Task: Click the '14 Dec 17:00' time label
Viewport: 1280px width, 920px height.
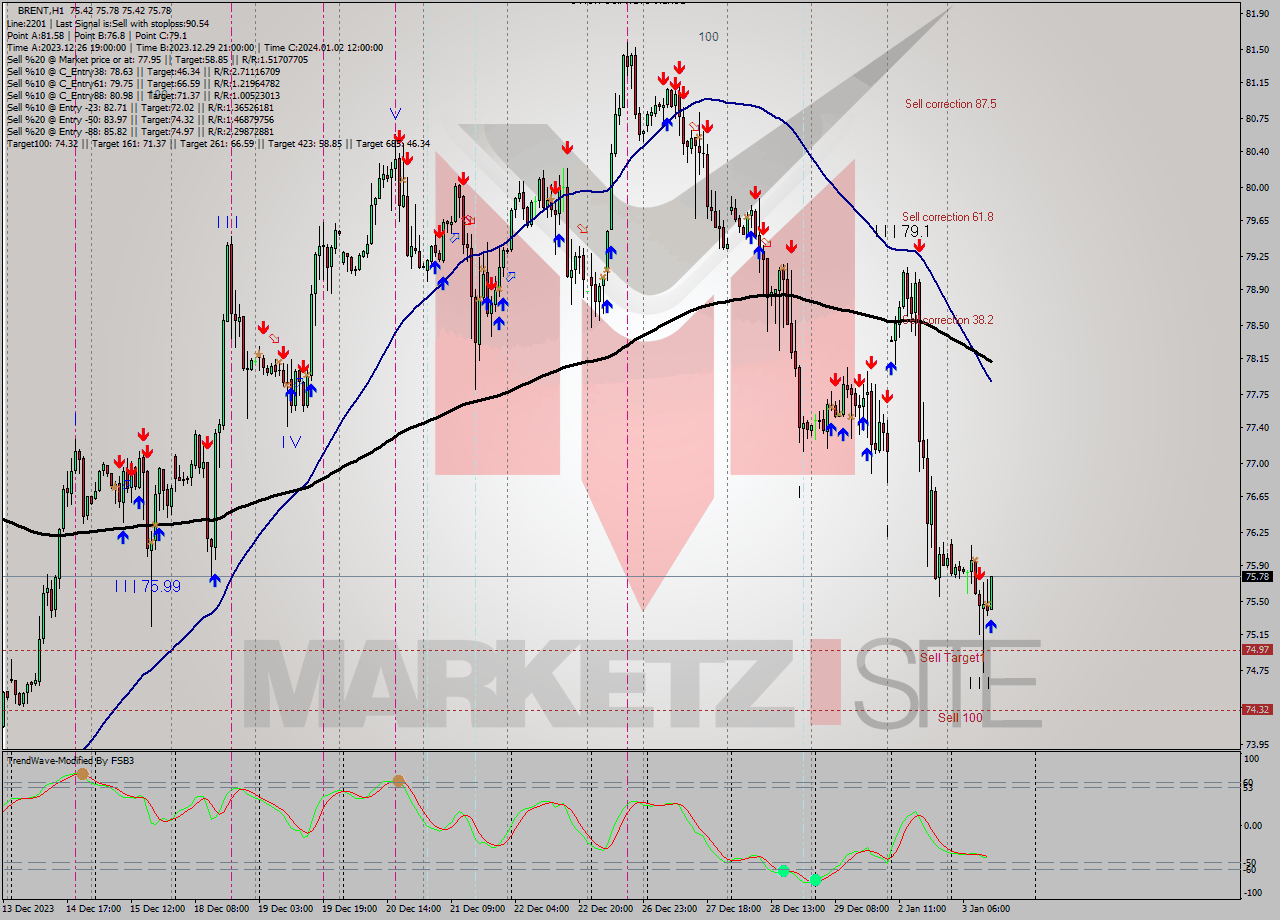Action: tap(93, 909)
